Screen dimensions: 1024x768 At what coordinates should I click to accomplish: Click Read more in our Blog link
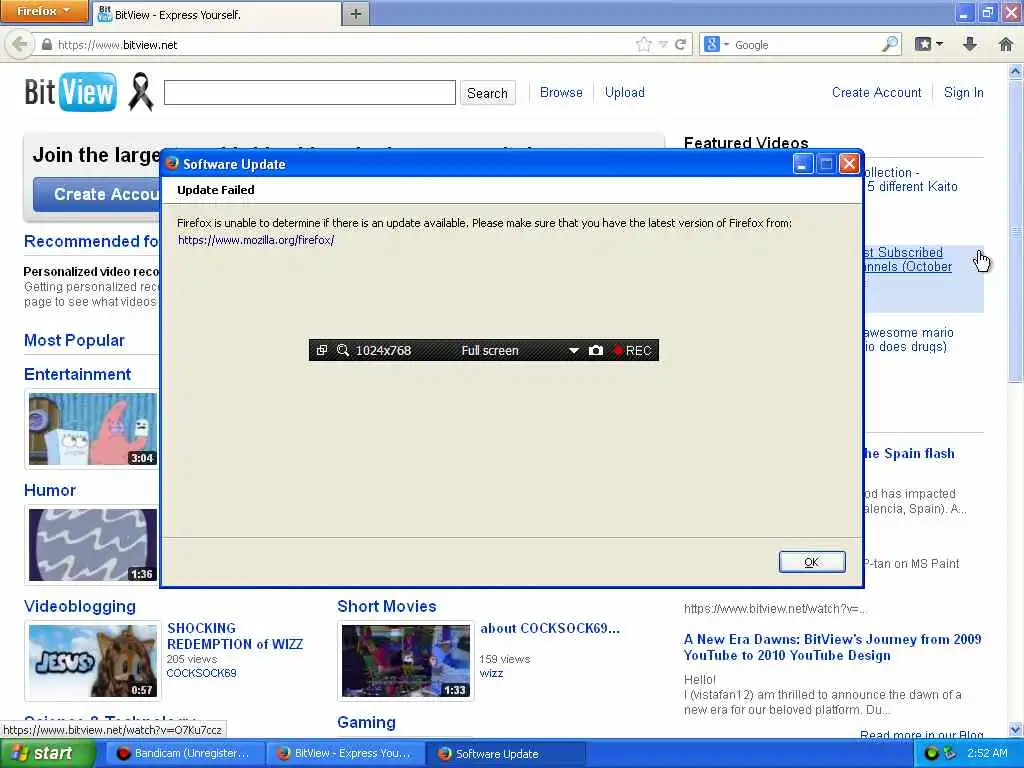(x=921, y=735)
